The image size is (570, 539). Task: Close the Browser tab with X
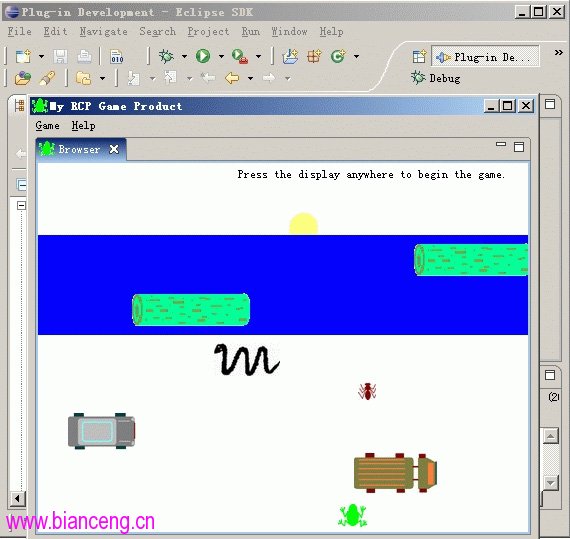coord(114,149)
